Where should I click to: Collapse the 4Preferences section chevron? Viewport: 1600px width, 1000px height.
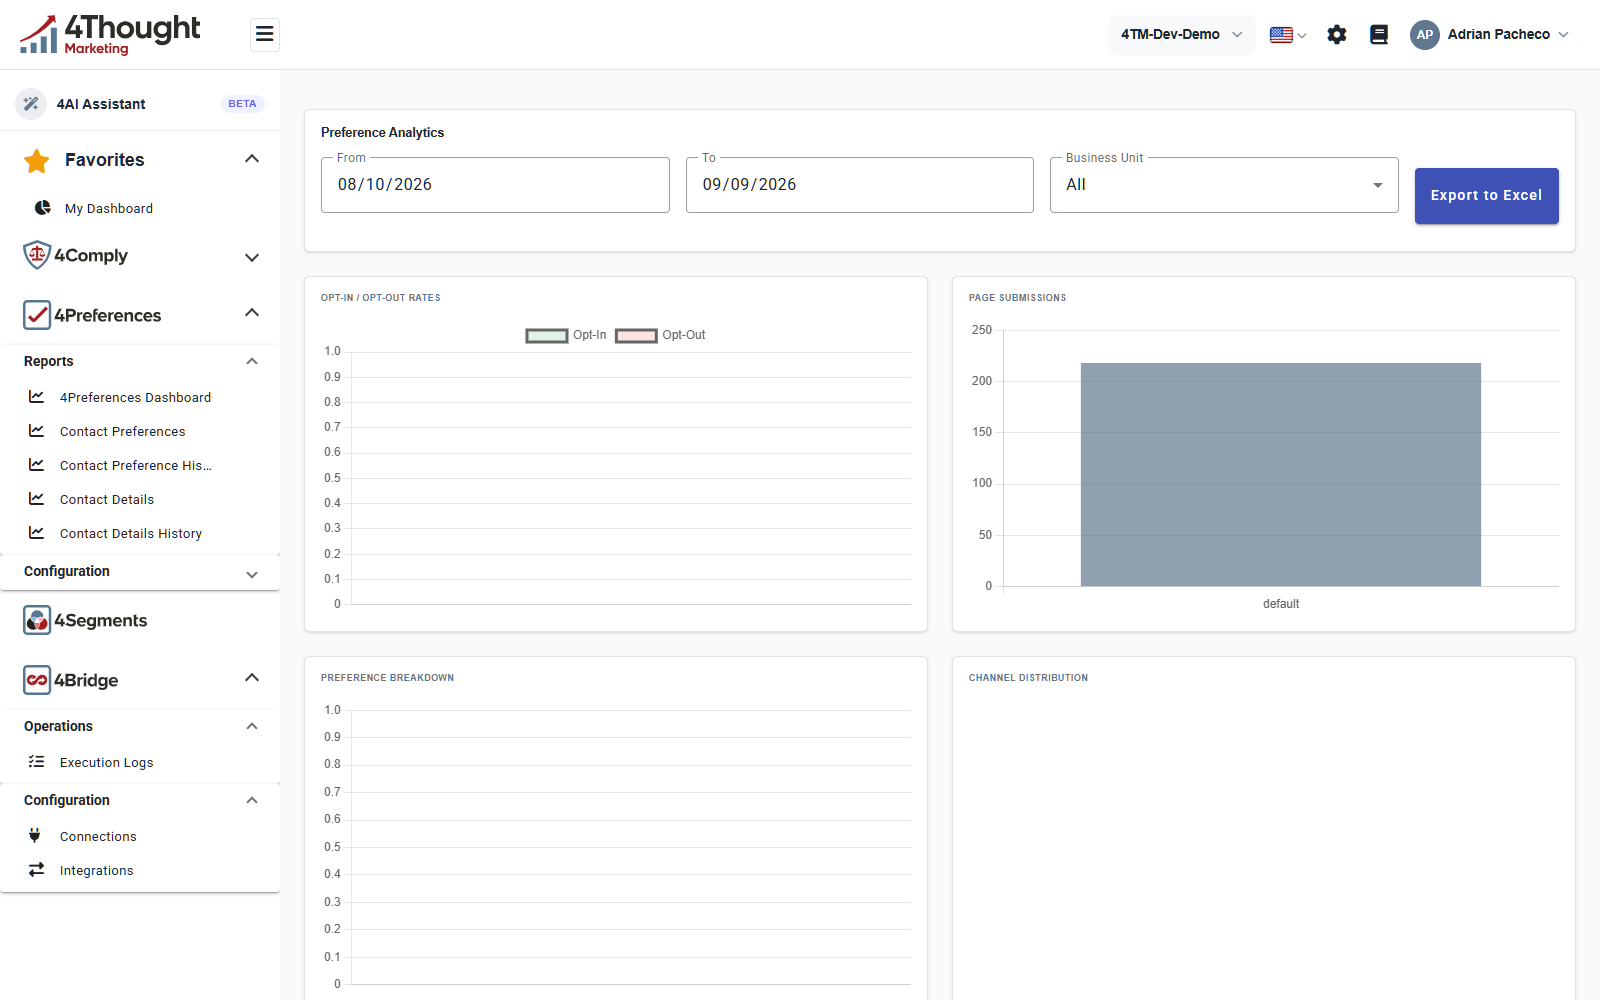252,313
